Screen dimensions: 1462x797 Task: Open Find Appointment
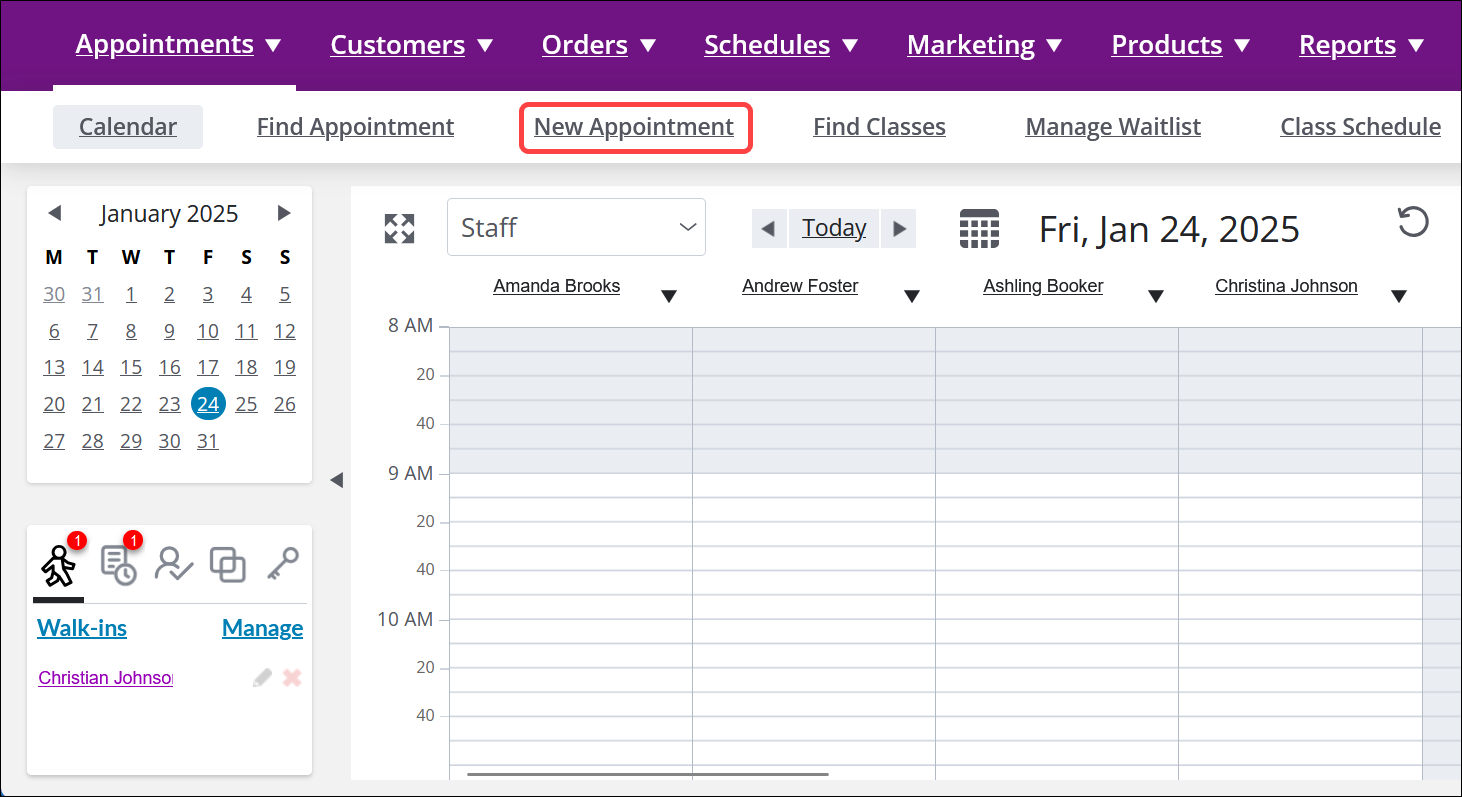(355, 127)
